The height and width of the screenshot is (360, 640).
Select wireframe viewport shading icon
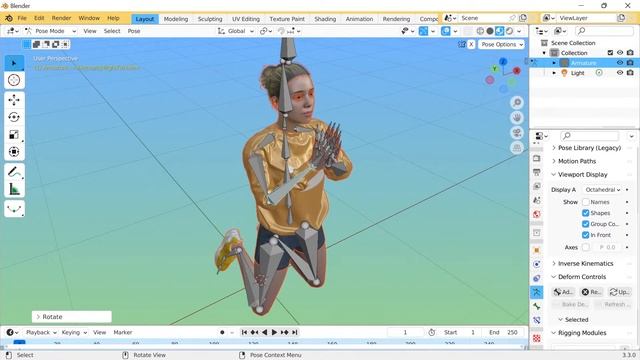pyautogui.click(x=480, y=31)
